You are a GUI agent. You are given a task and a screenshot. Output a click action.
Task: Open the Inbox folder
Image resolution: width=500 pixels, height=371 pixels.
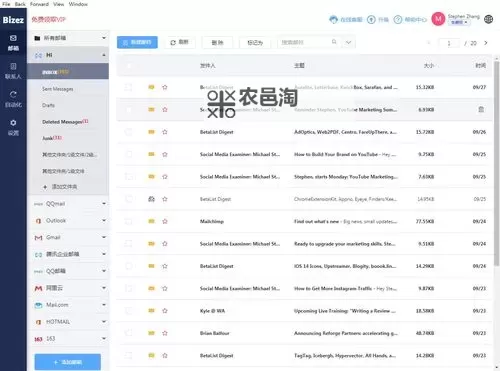[x=68, y=72]
